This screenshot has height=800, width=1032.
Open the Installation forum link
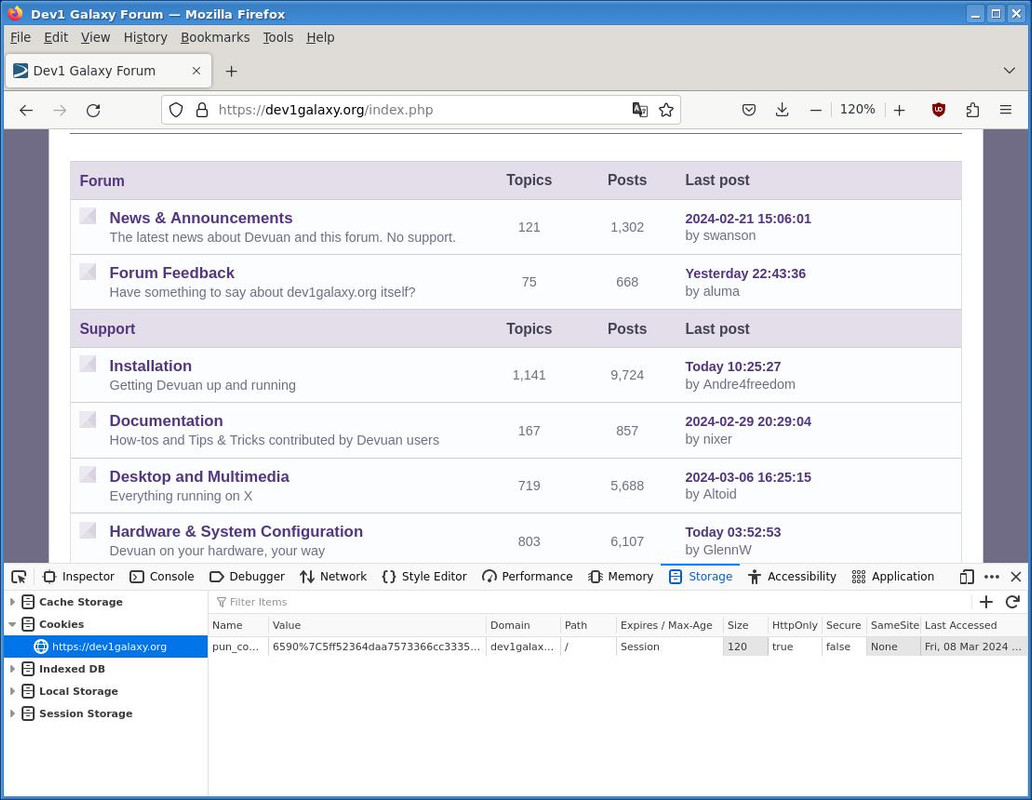tap(151, 366)
